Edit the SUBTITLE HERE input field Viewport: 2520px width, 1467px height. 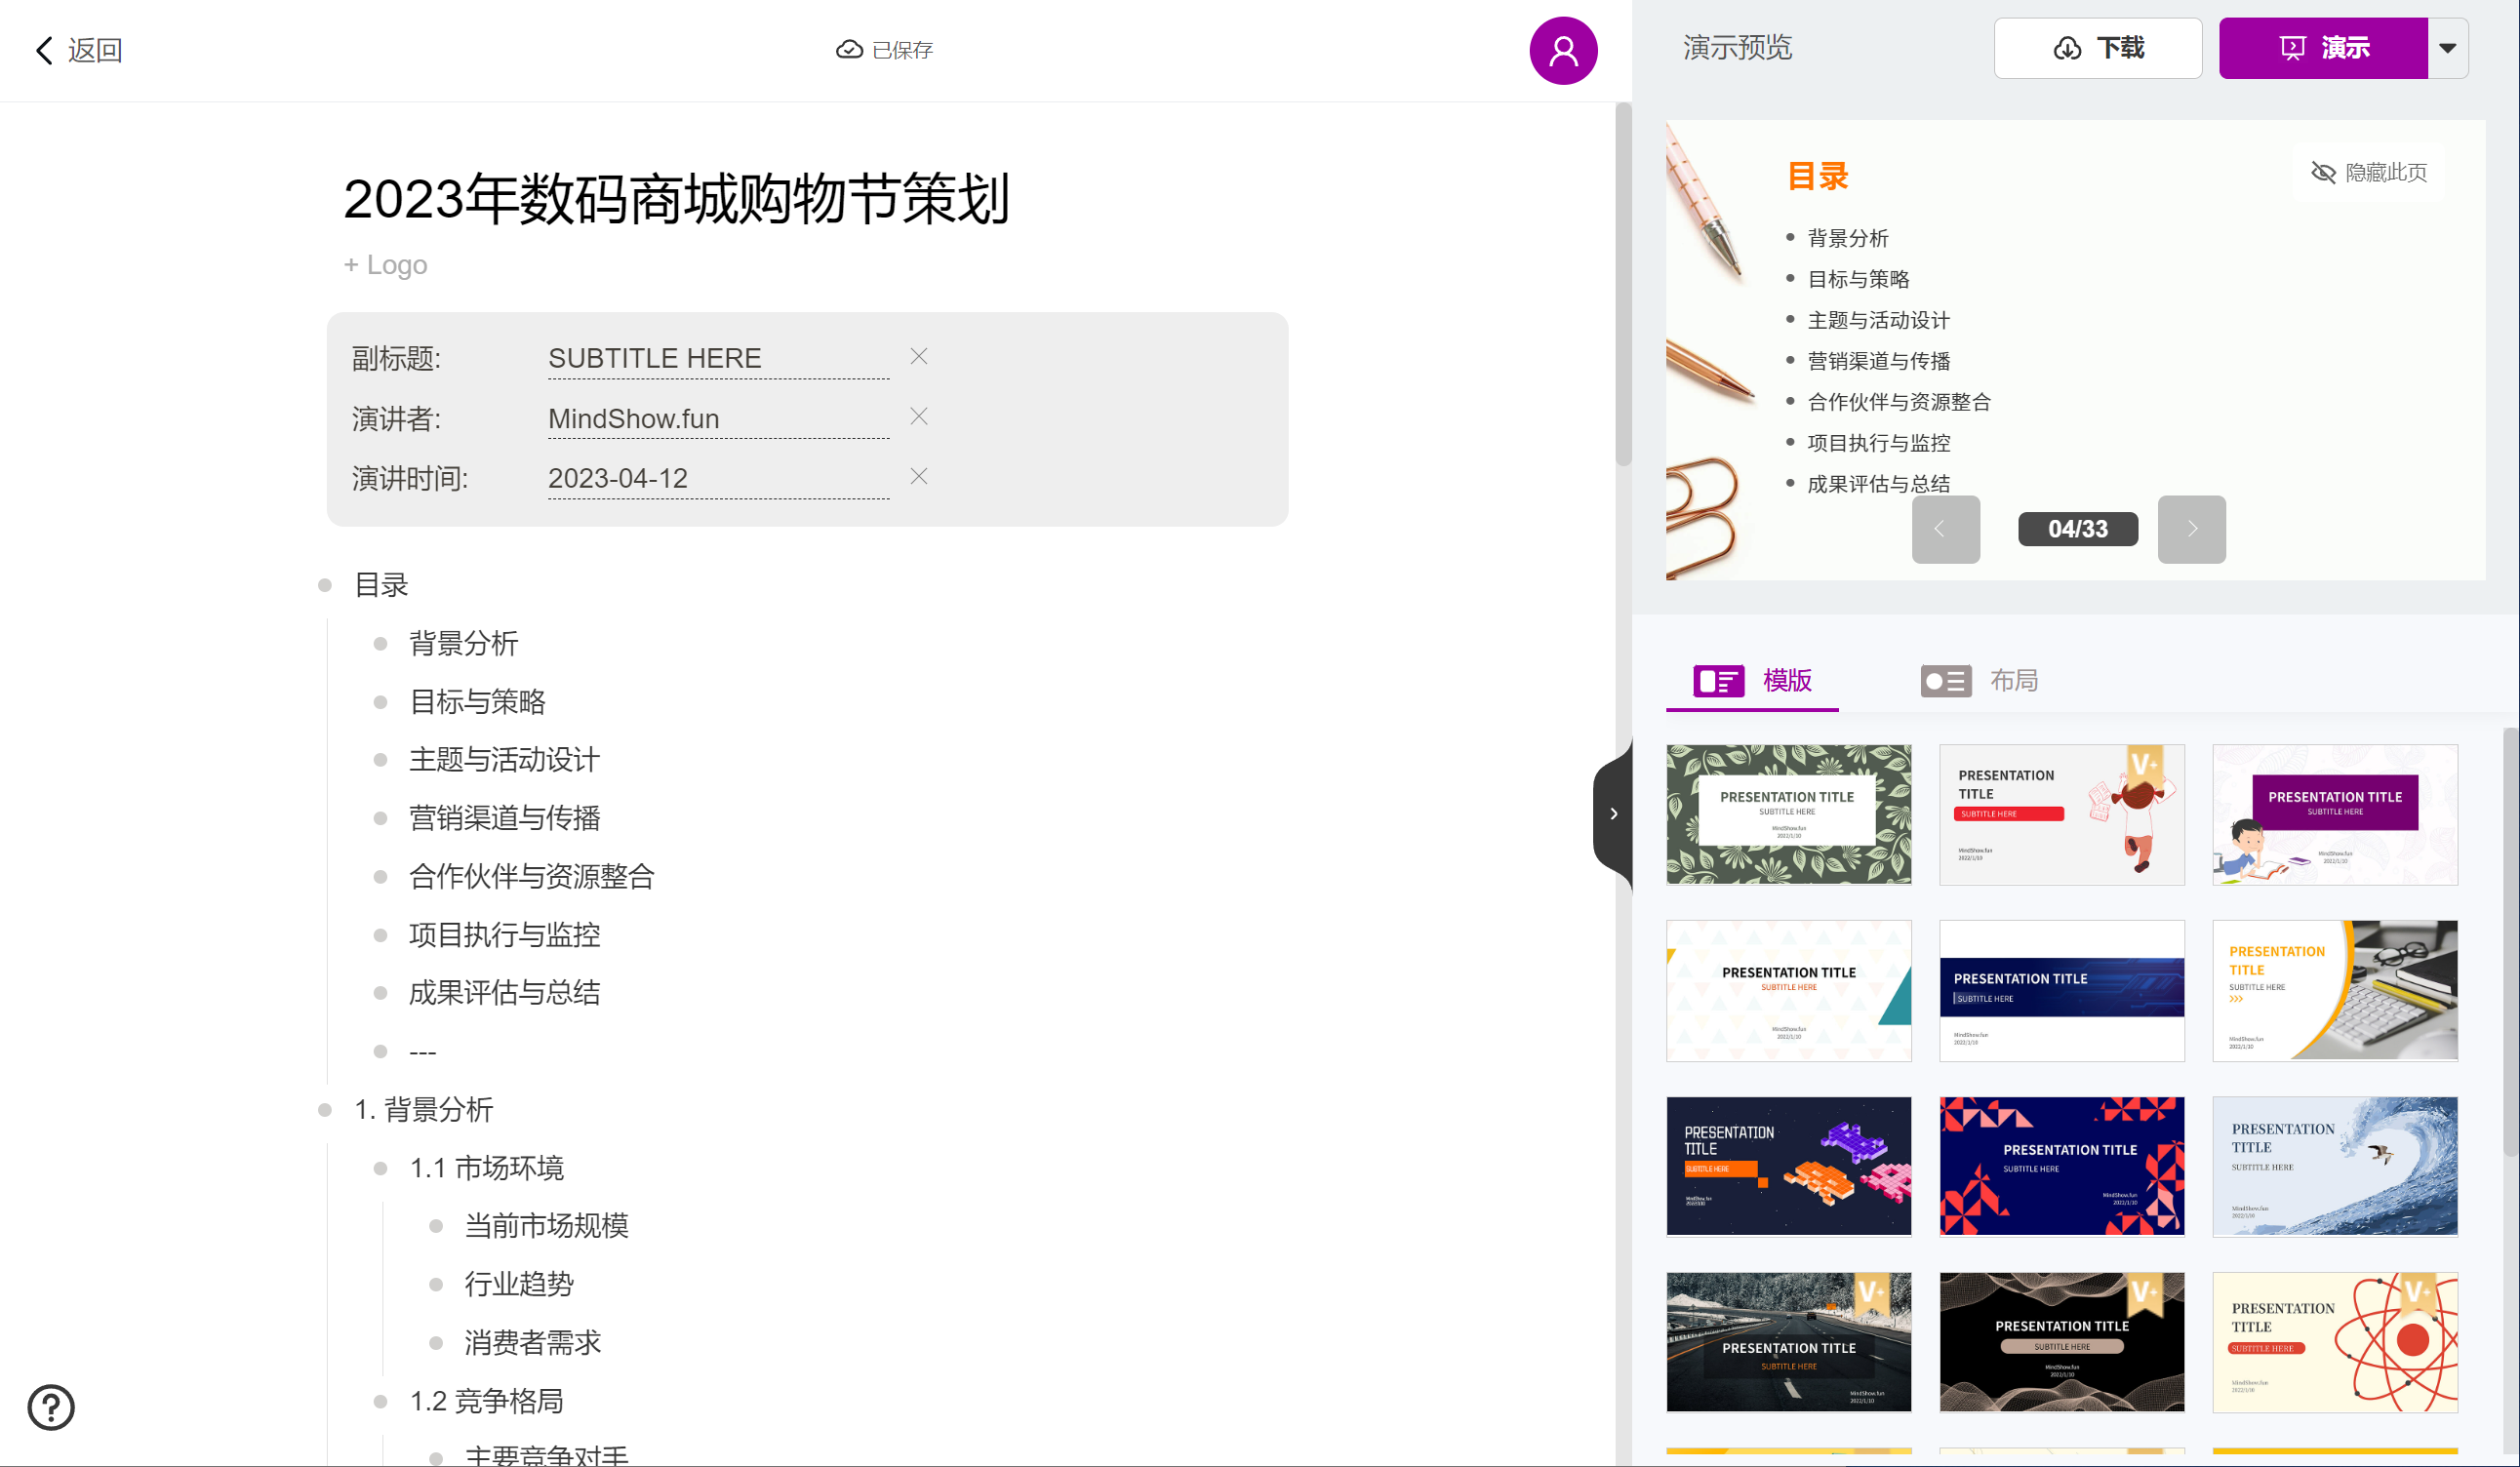tap(717, 358)
